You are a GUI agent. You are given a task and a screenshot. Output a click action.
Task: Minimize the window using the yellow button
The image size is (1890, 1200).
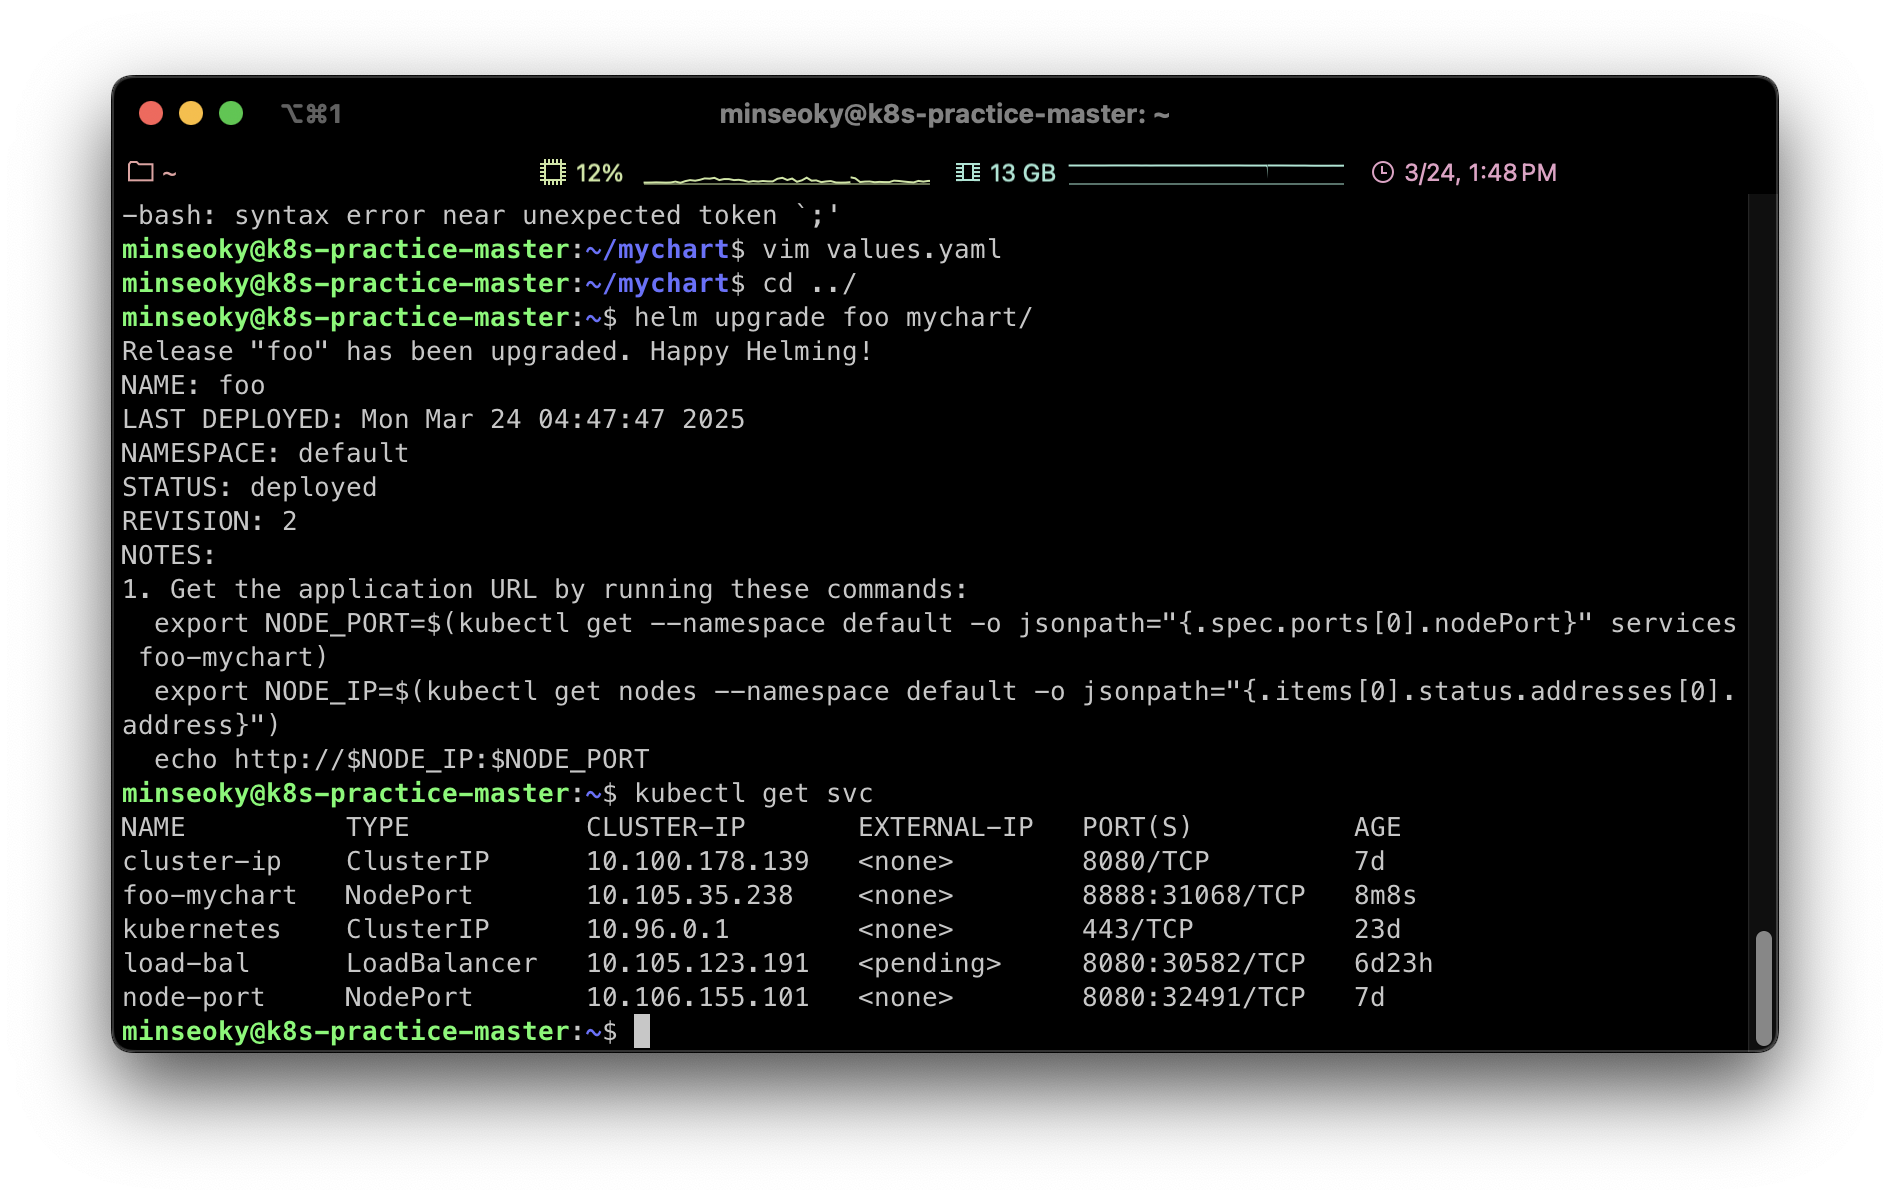191,113
